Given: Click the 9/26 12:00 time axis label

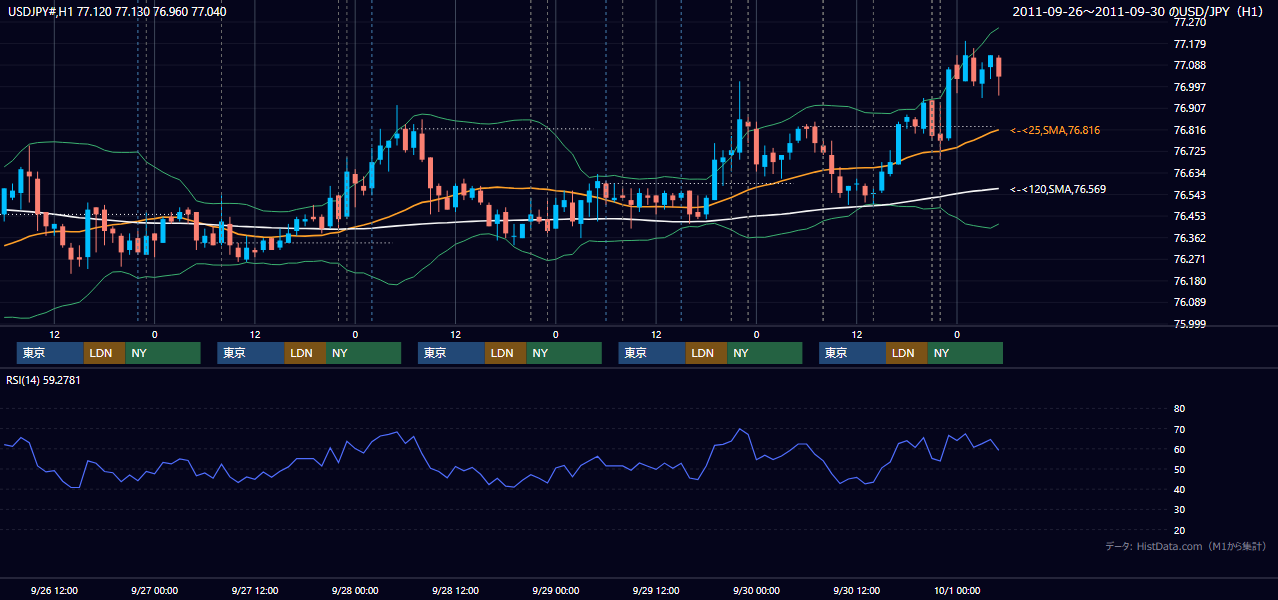Looking at the screenshot, I should click(x=54, y=590).
